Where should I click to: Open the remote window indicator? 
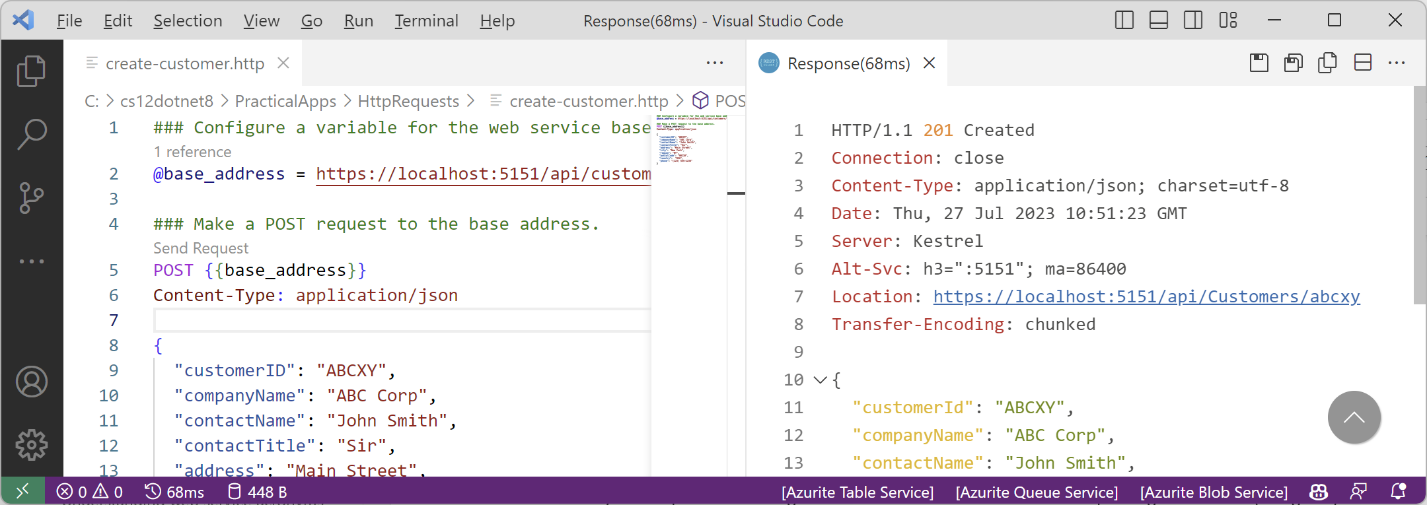pos(22,491)
